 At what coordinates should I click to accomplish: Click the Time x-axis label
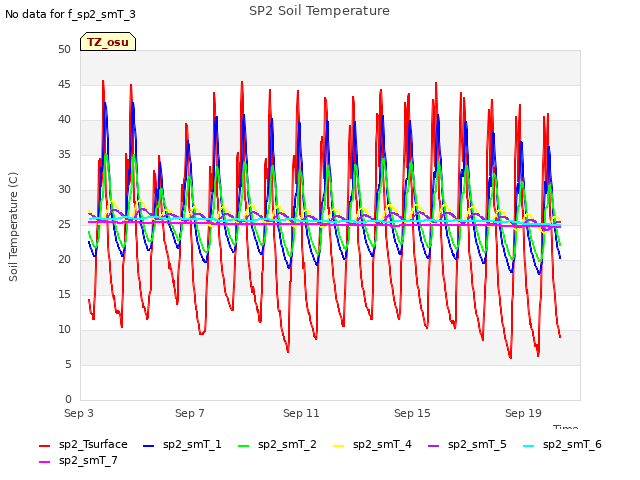[566, 427]
